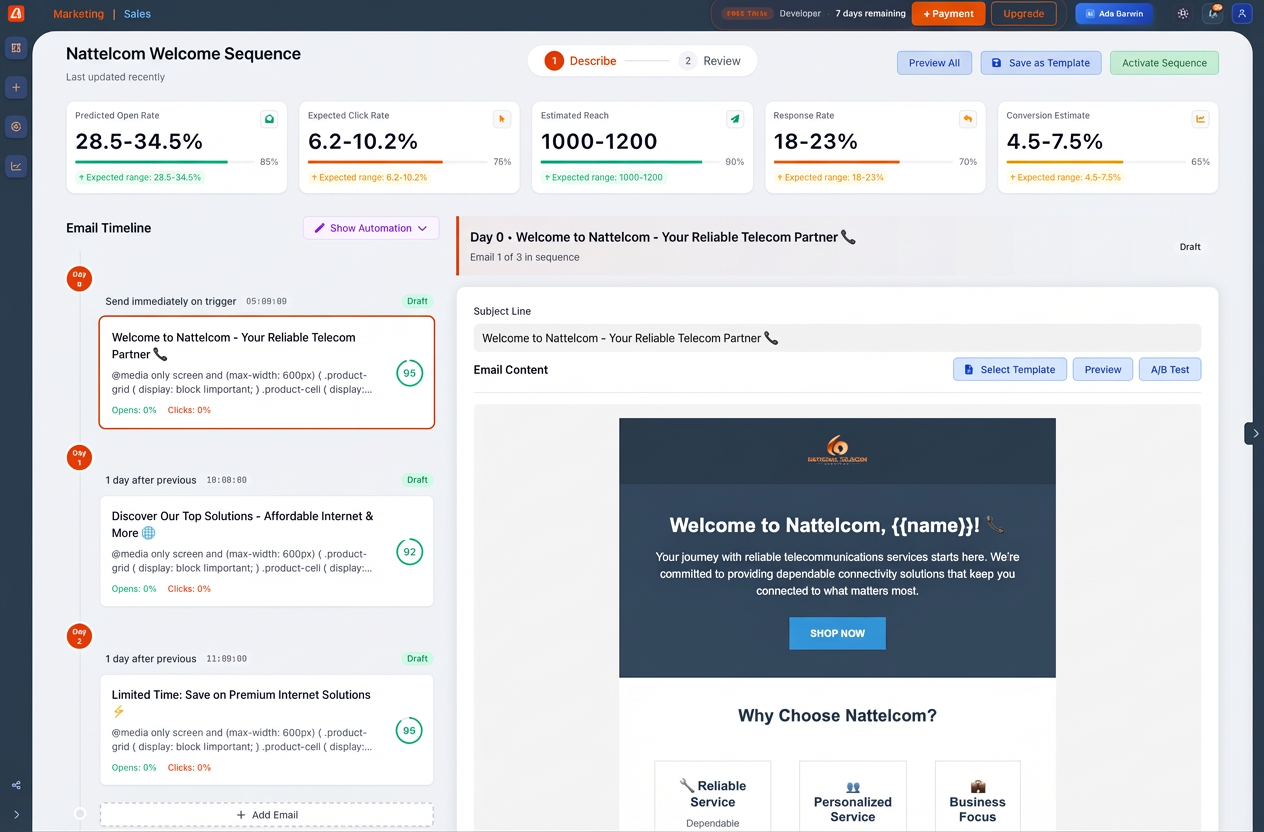Click the share icon at sidebar bottom

point(16,785)
